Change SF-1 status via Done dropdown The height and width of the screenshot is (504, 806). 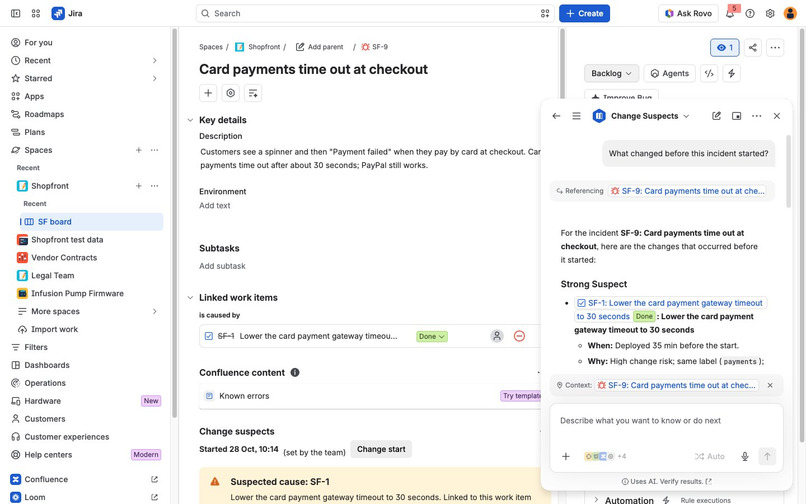[x=432, y=336]
